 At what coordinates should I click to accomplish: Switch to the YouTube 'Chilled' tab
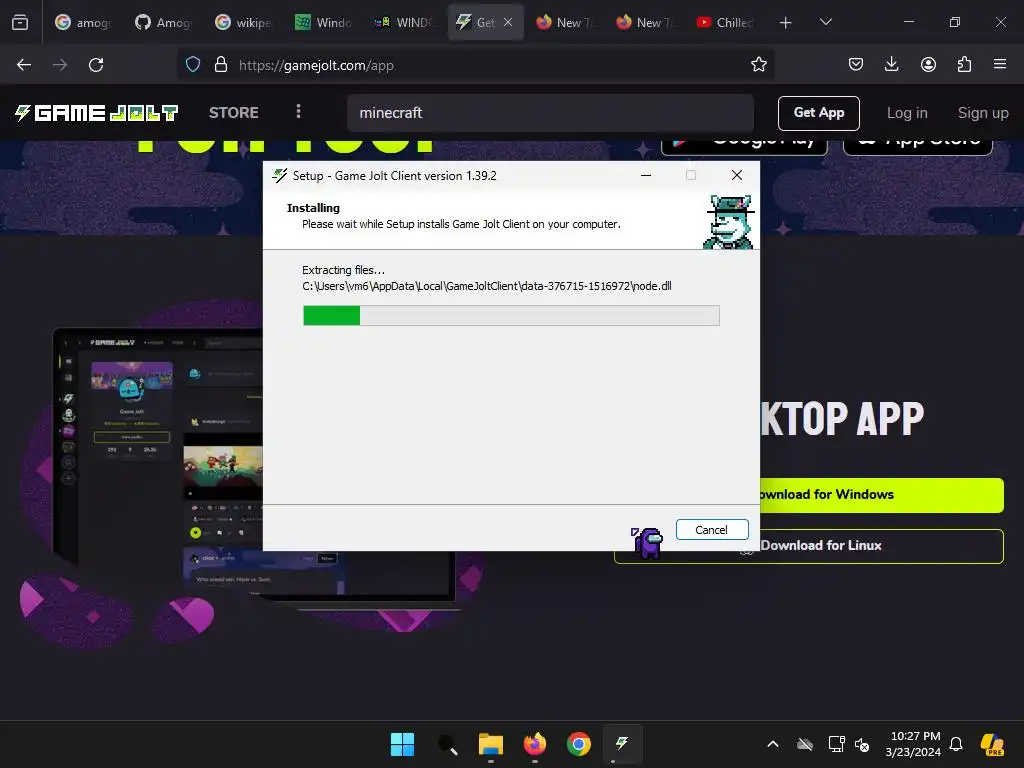tap(726, 22)
